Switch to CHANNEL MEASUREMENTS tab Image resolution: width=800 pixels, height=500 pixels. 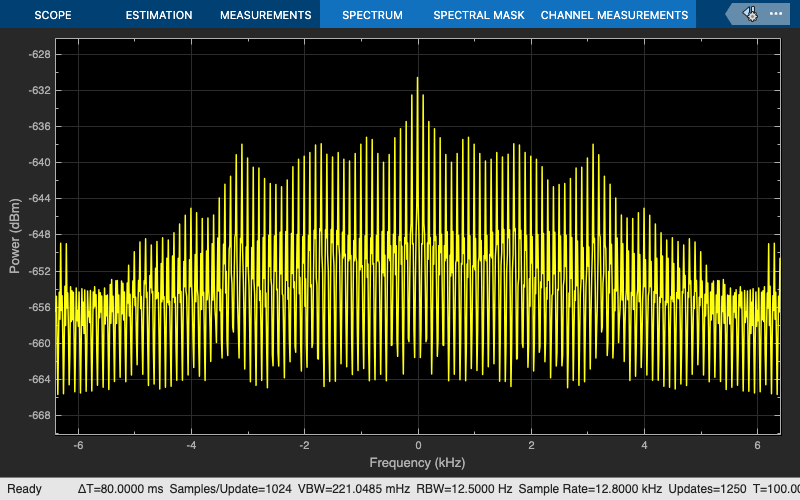(x=614, y=15)
